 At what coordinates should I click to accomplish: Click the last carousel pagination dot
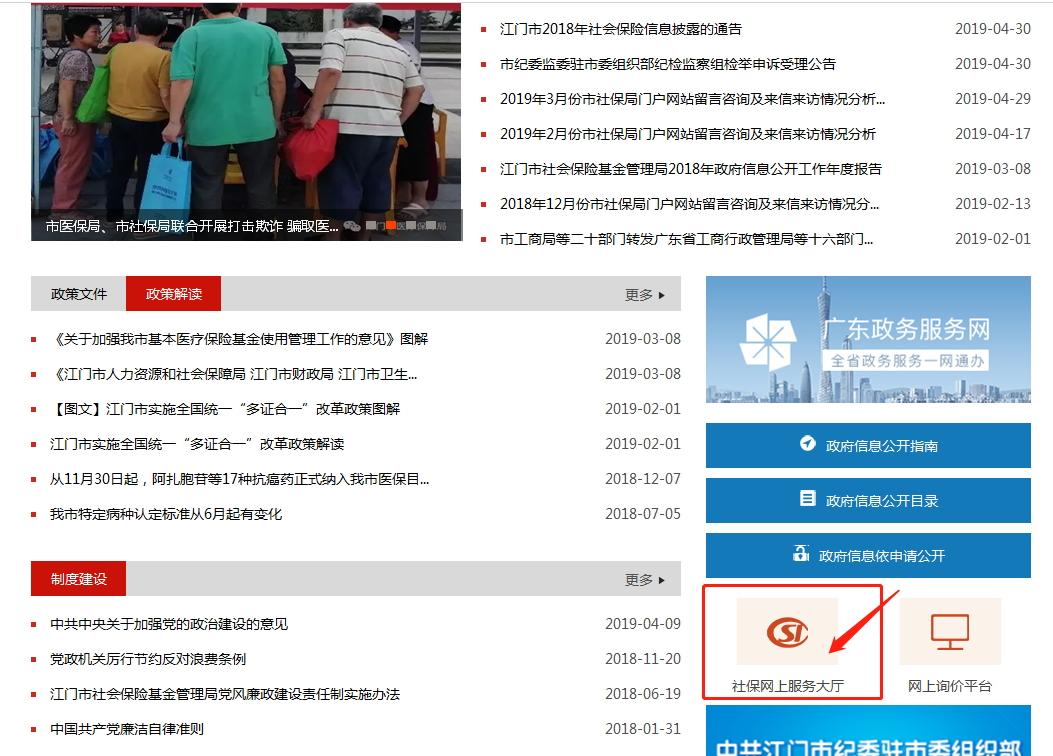(431, 226)
